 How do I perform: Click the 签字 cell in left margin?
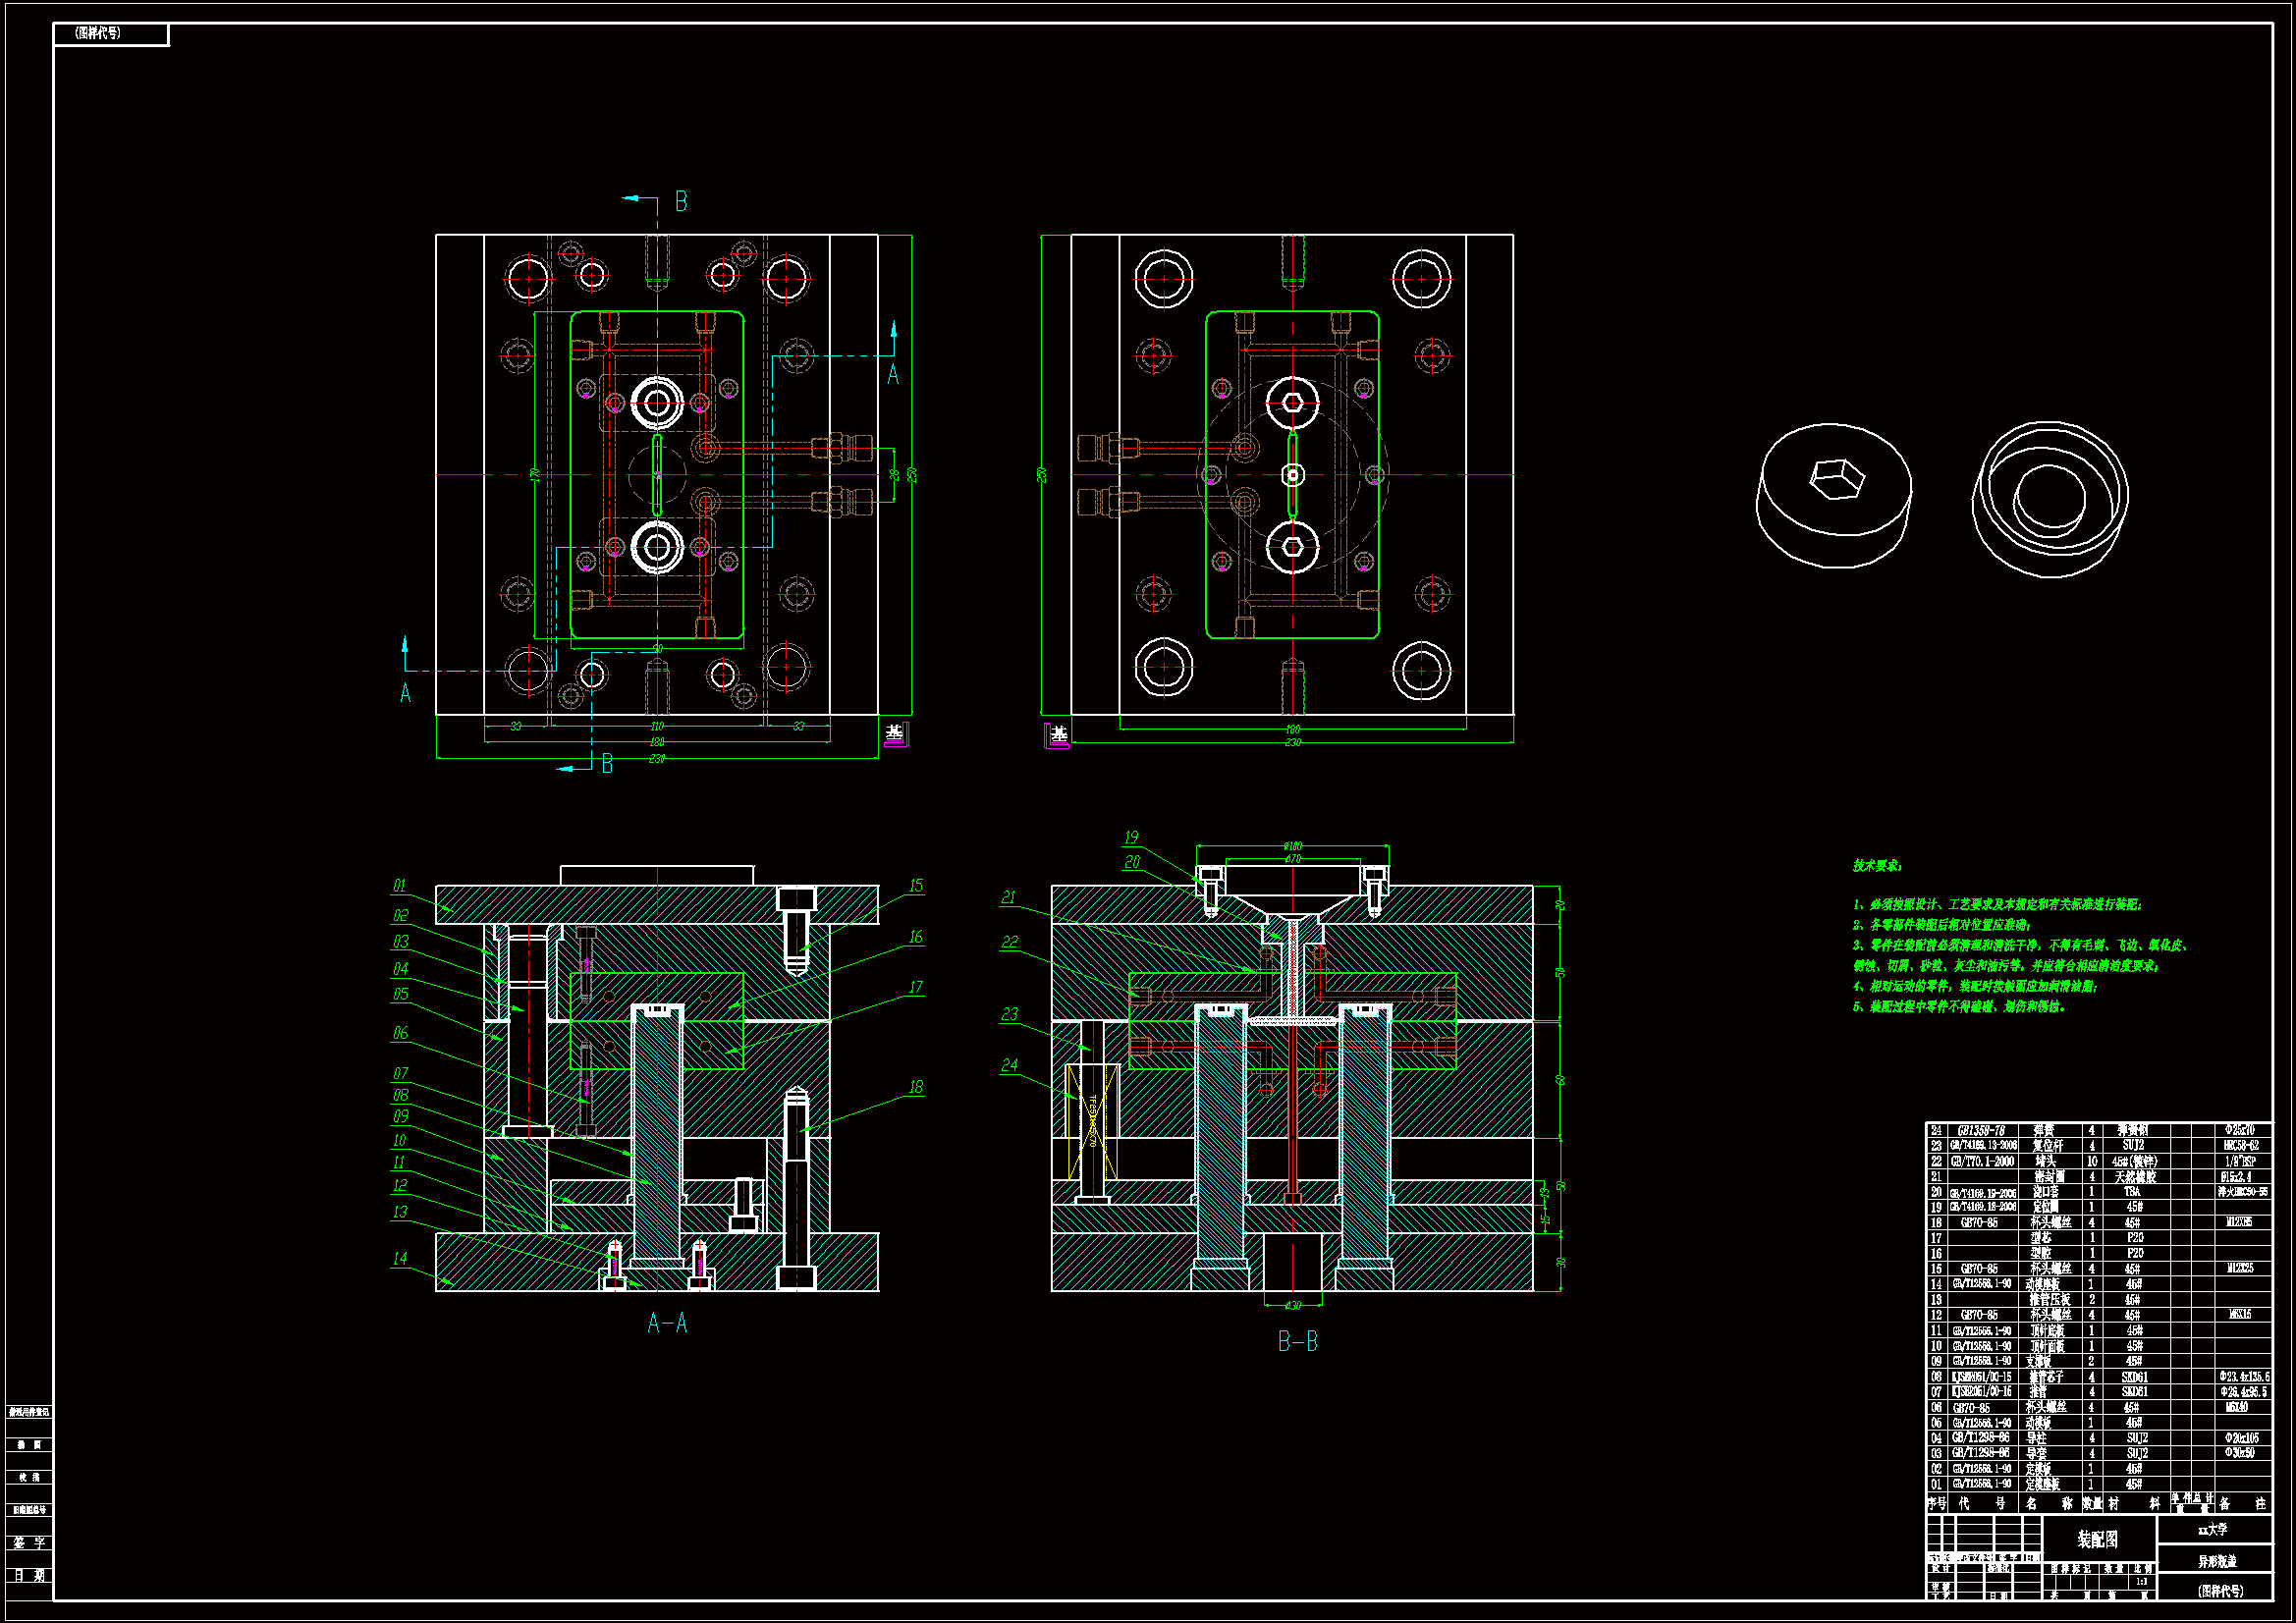(30, 1543)
